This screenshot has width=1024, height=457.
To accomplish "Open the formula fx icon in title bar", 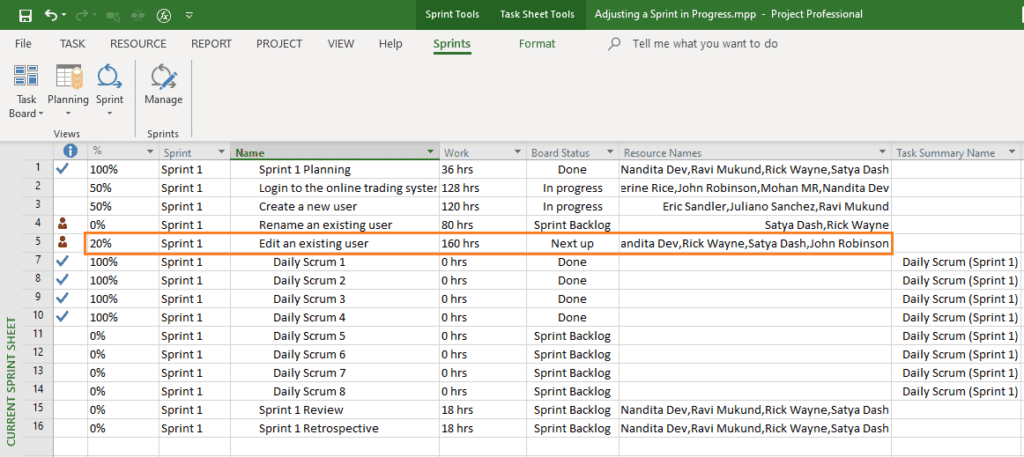I will coord(163,15).
